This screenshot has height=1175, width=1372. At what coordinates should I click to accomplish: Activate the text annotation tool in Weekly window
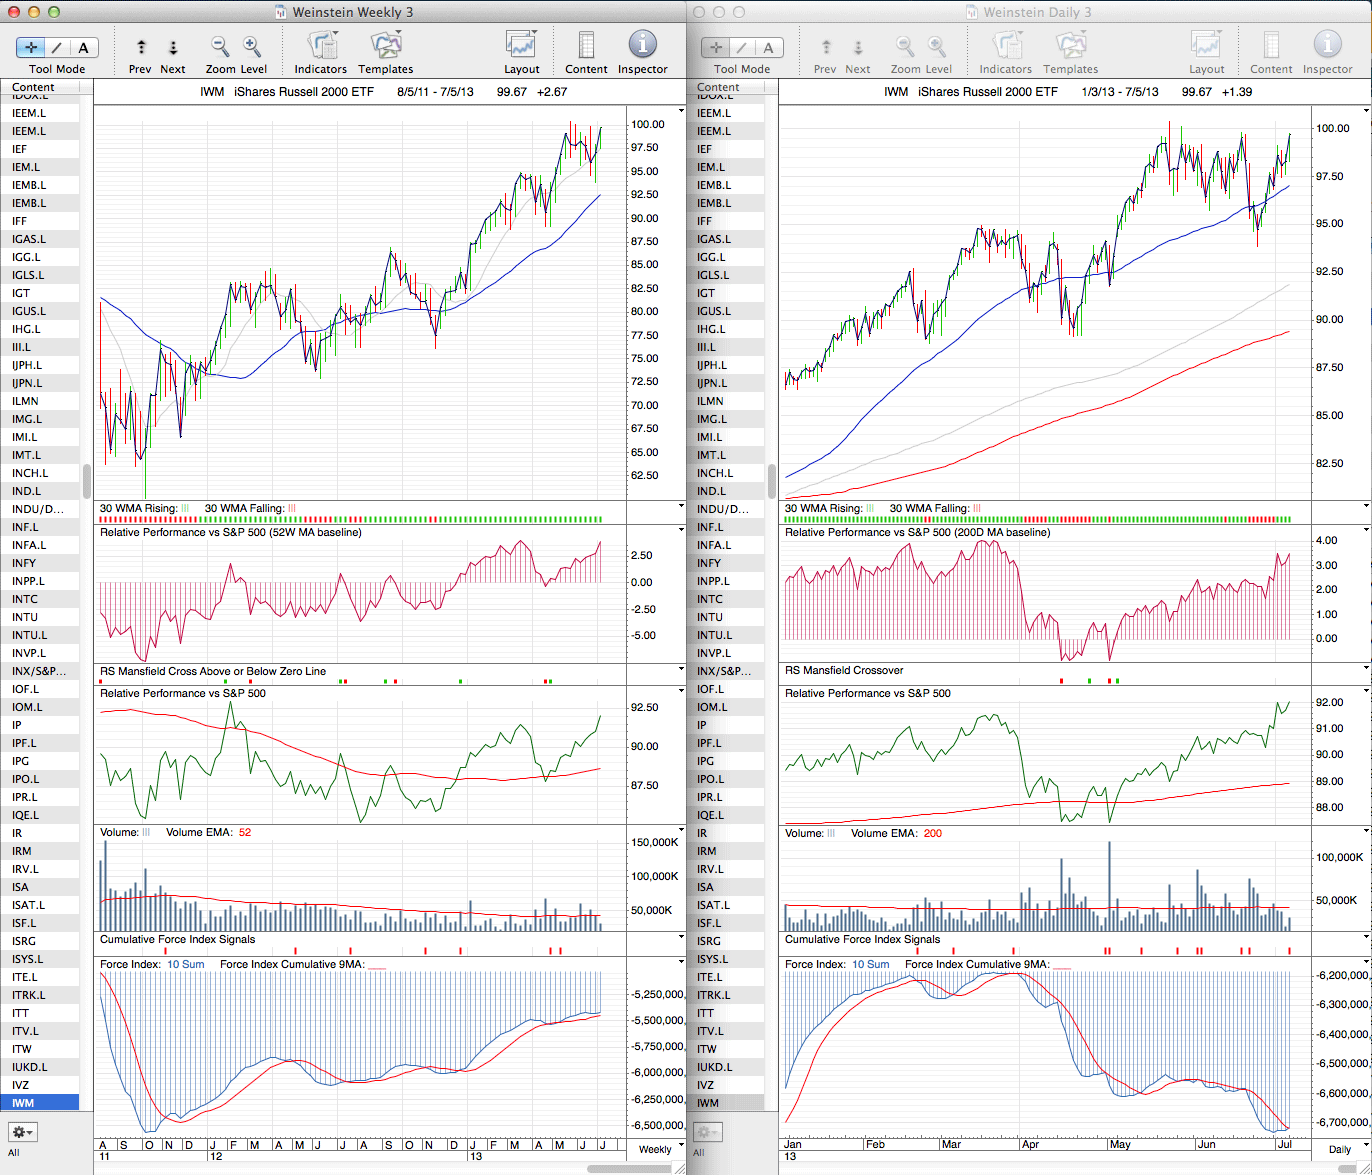point(83,47)
